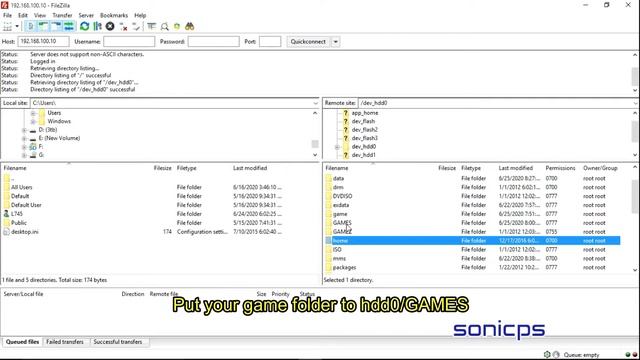The image size is (640, 360).
Task: Open the Site Manager icon
Action: coord(7,27)
